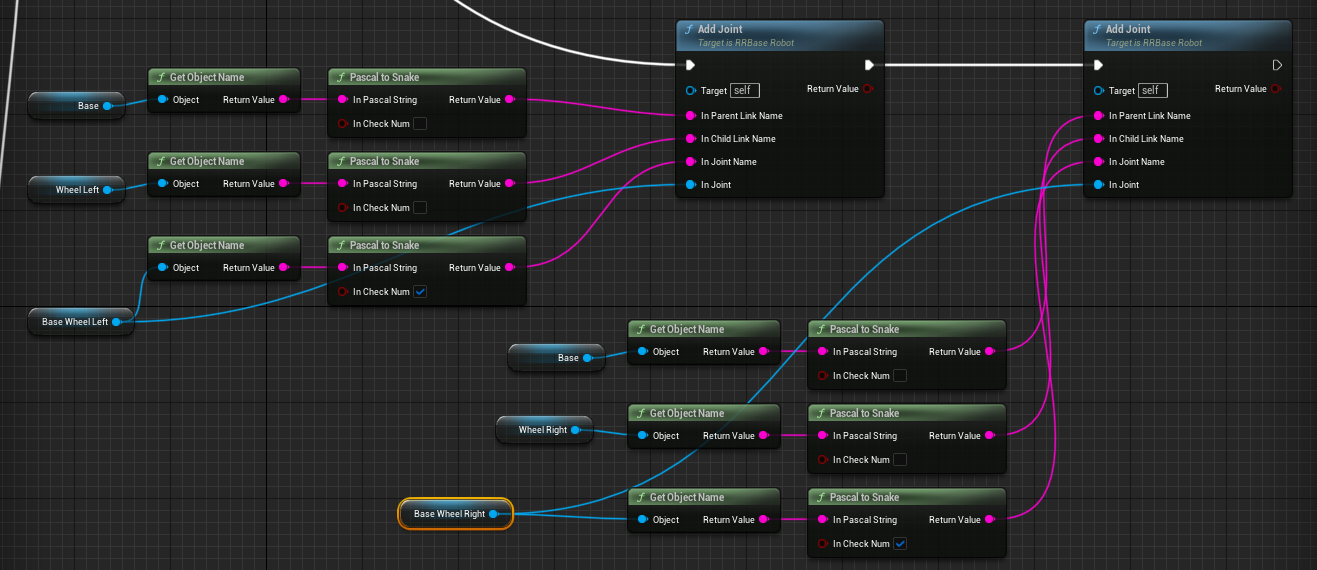Click Return Value pin on Wheel Right's Get Object Name
Screen dimensions: 1317x570
[x=764, y=436]
